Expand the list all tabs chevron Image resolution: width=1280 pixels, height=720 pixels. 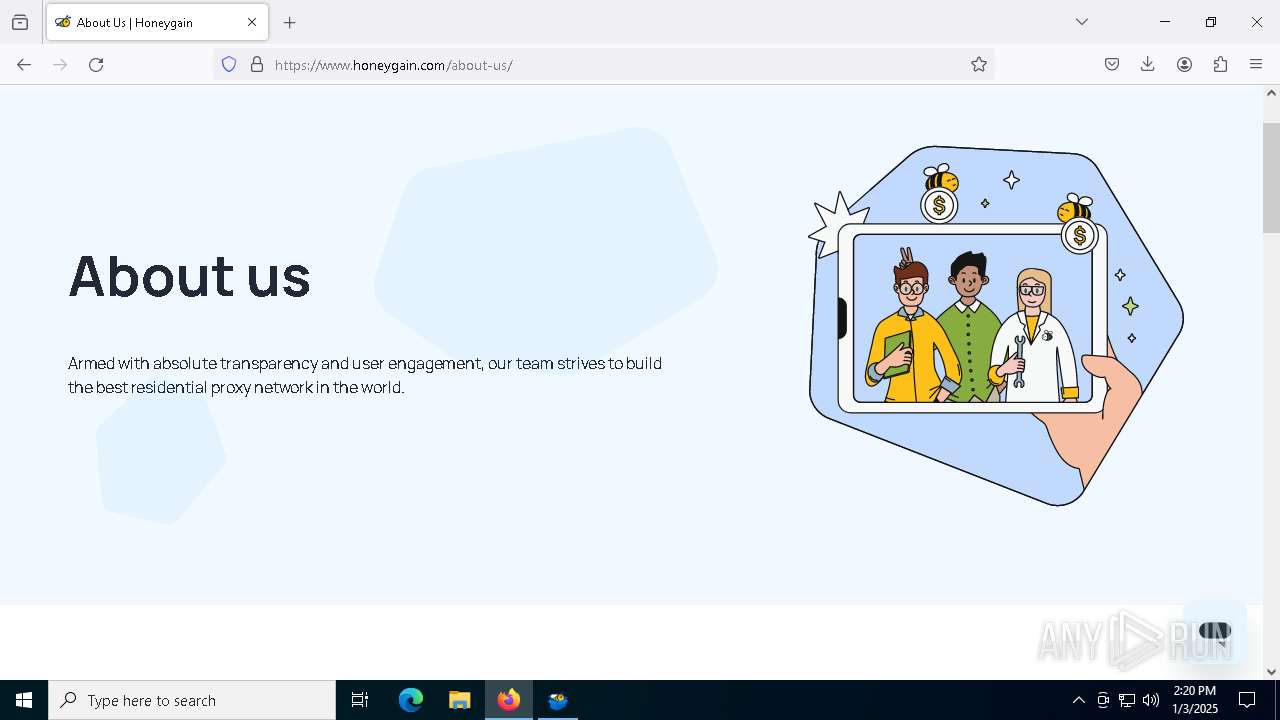tap(1082, 22)
